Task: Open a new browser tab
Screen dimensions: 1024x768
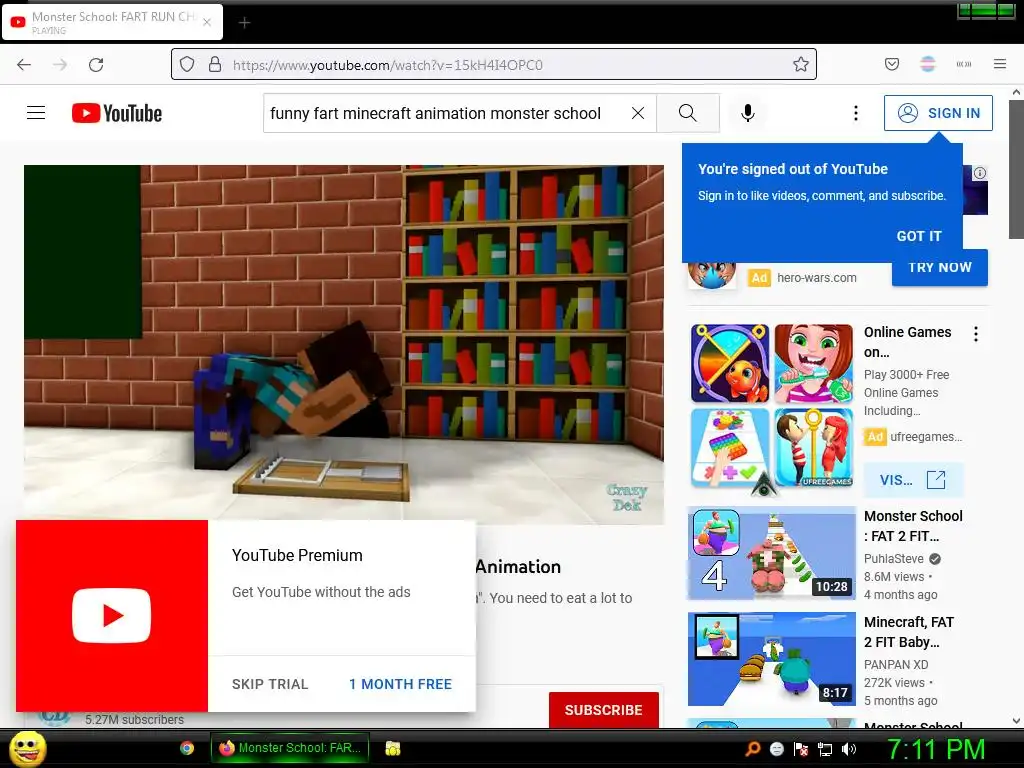Action: [x=244, y=23]
